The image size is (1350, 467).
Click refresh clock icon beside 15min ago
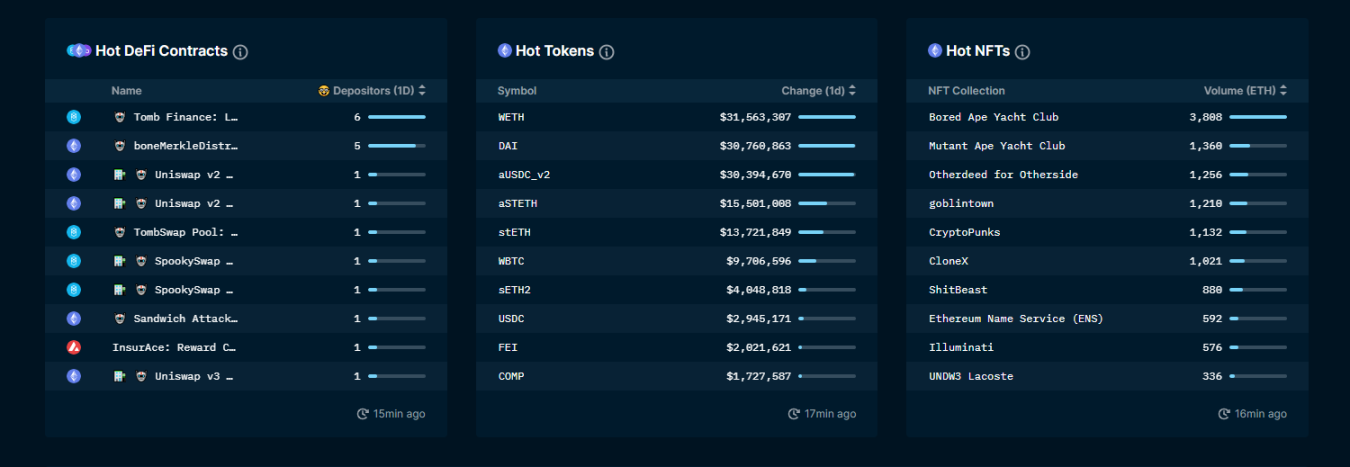point(363,414)
